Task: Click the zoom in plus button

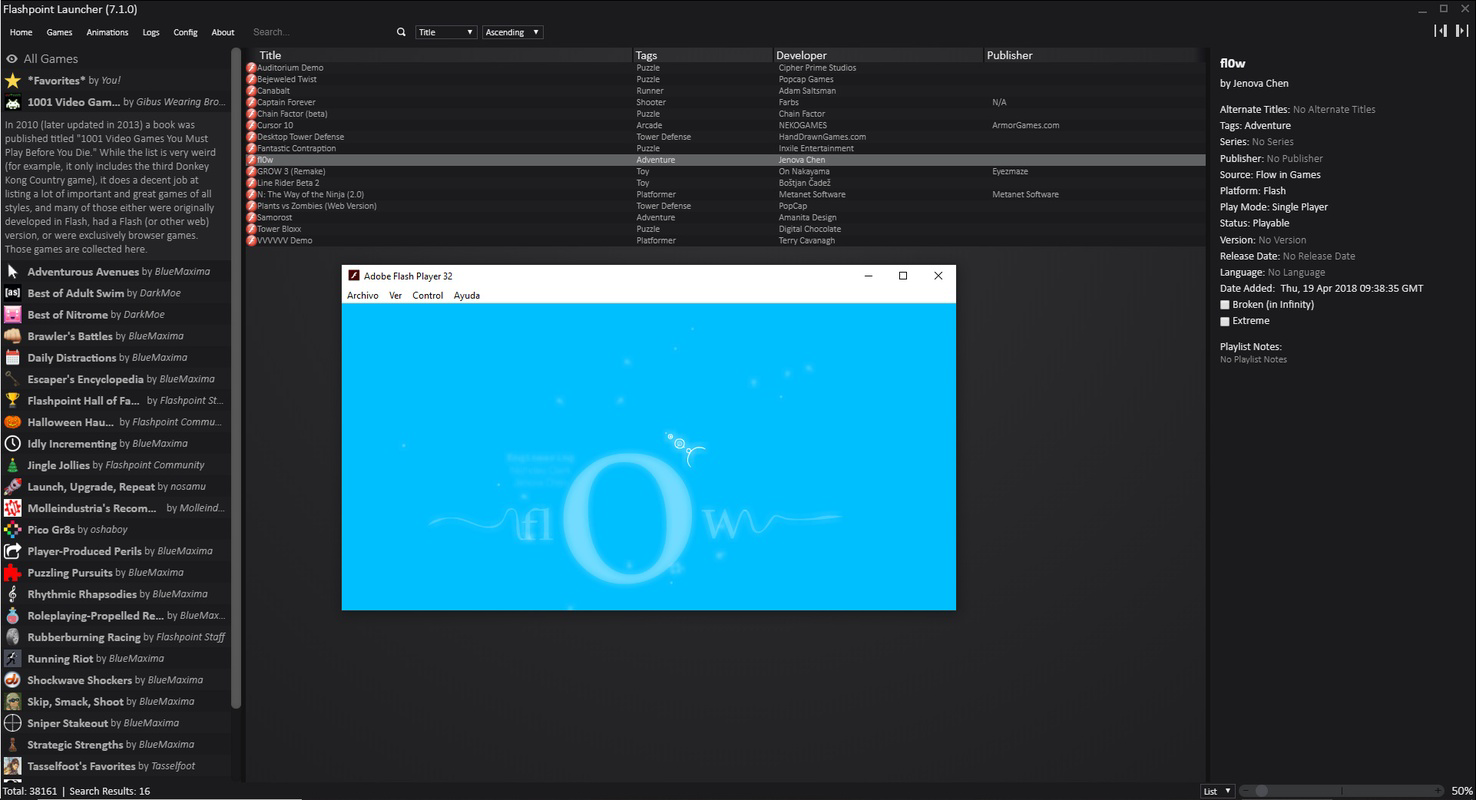Action: point(1440,791)
